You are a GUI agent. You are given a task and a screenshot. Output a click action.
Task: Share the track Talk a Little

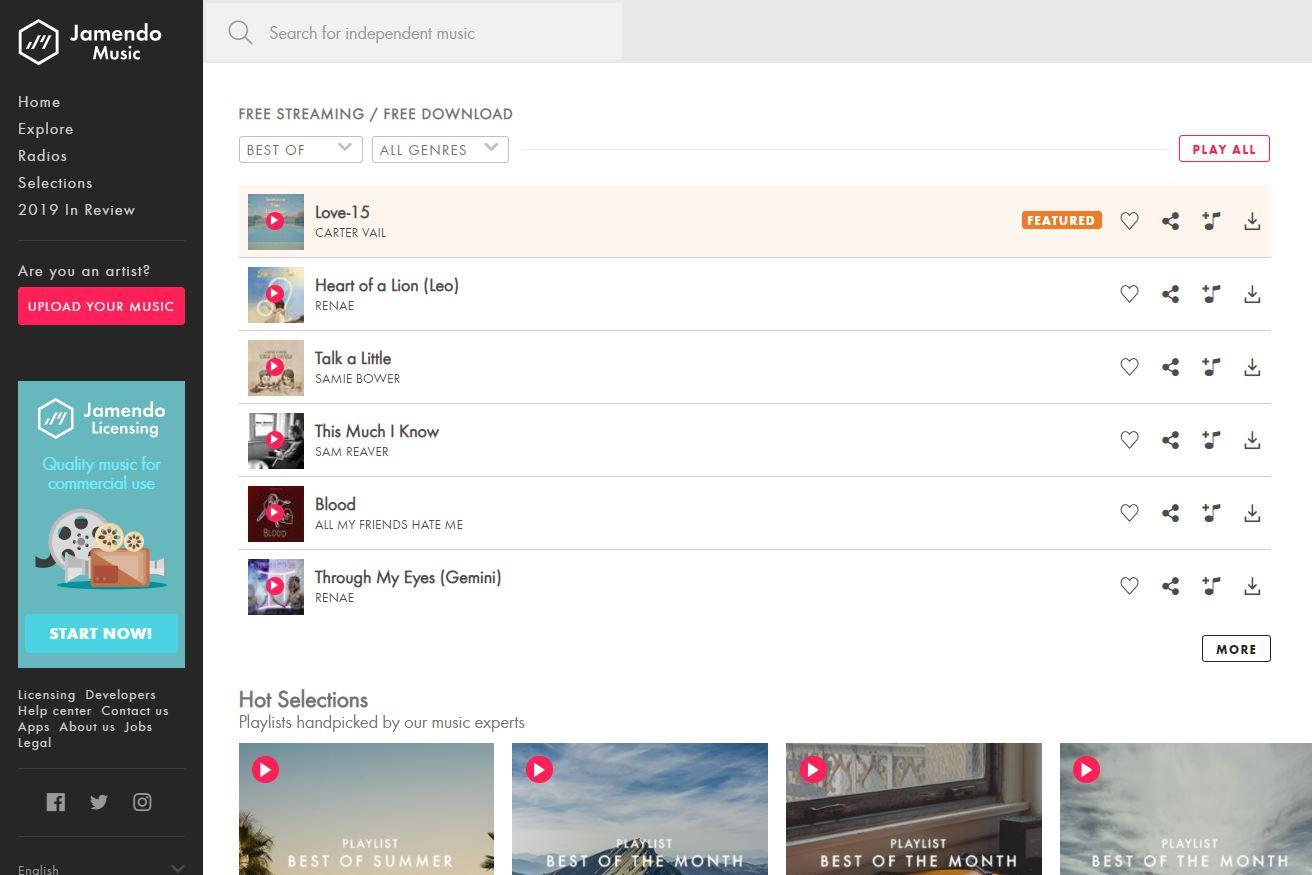(1170, 367)
